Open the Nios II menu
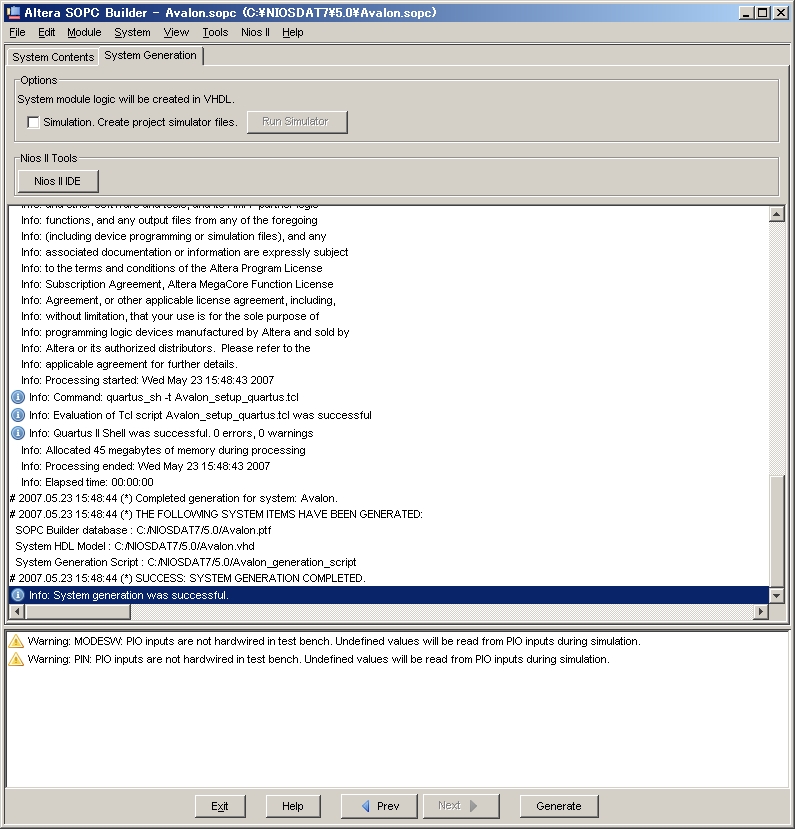 tap(254, 32)
